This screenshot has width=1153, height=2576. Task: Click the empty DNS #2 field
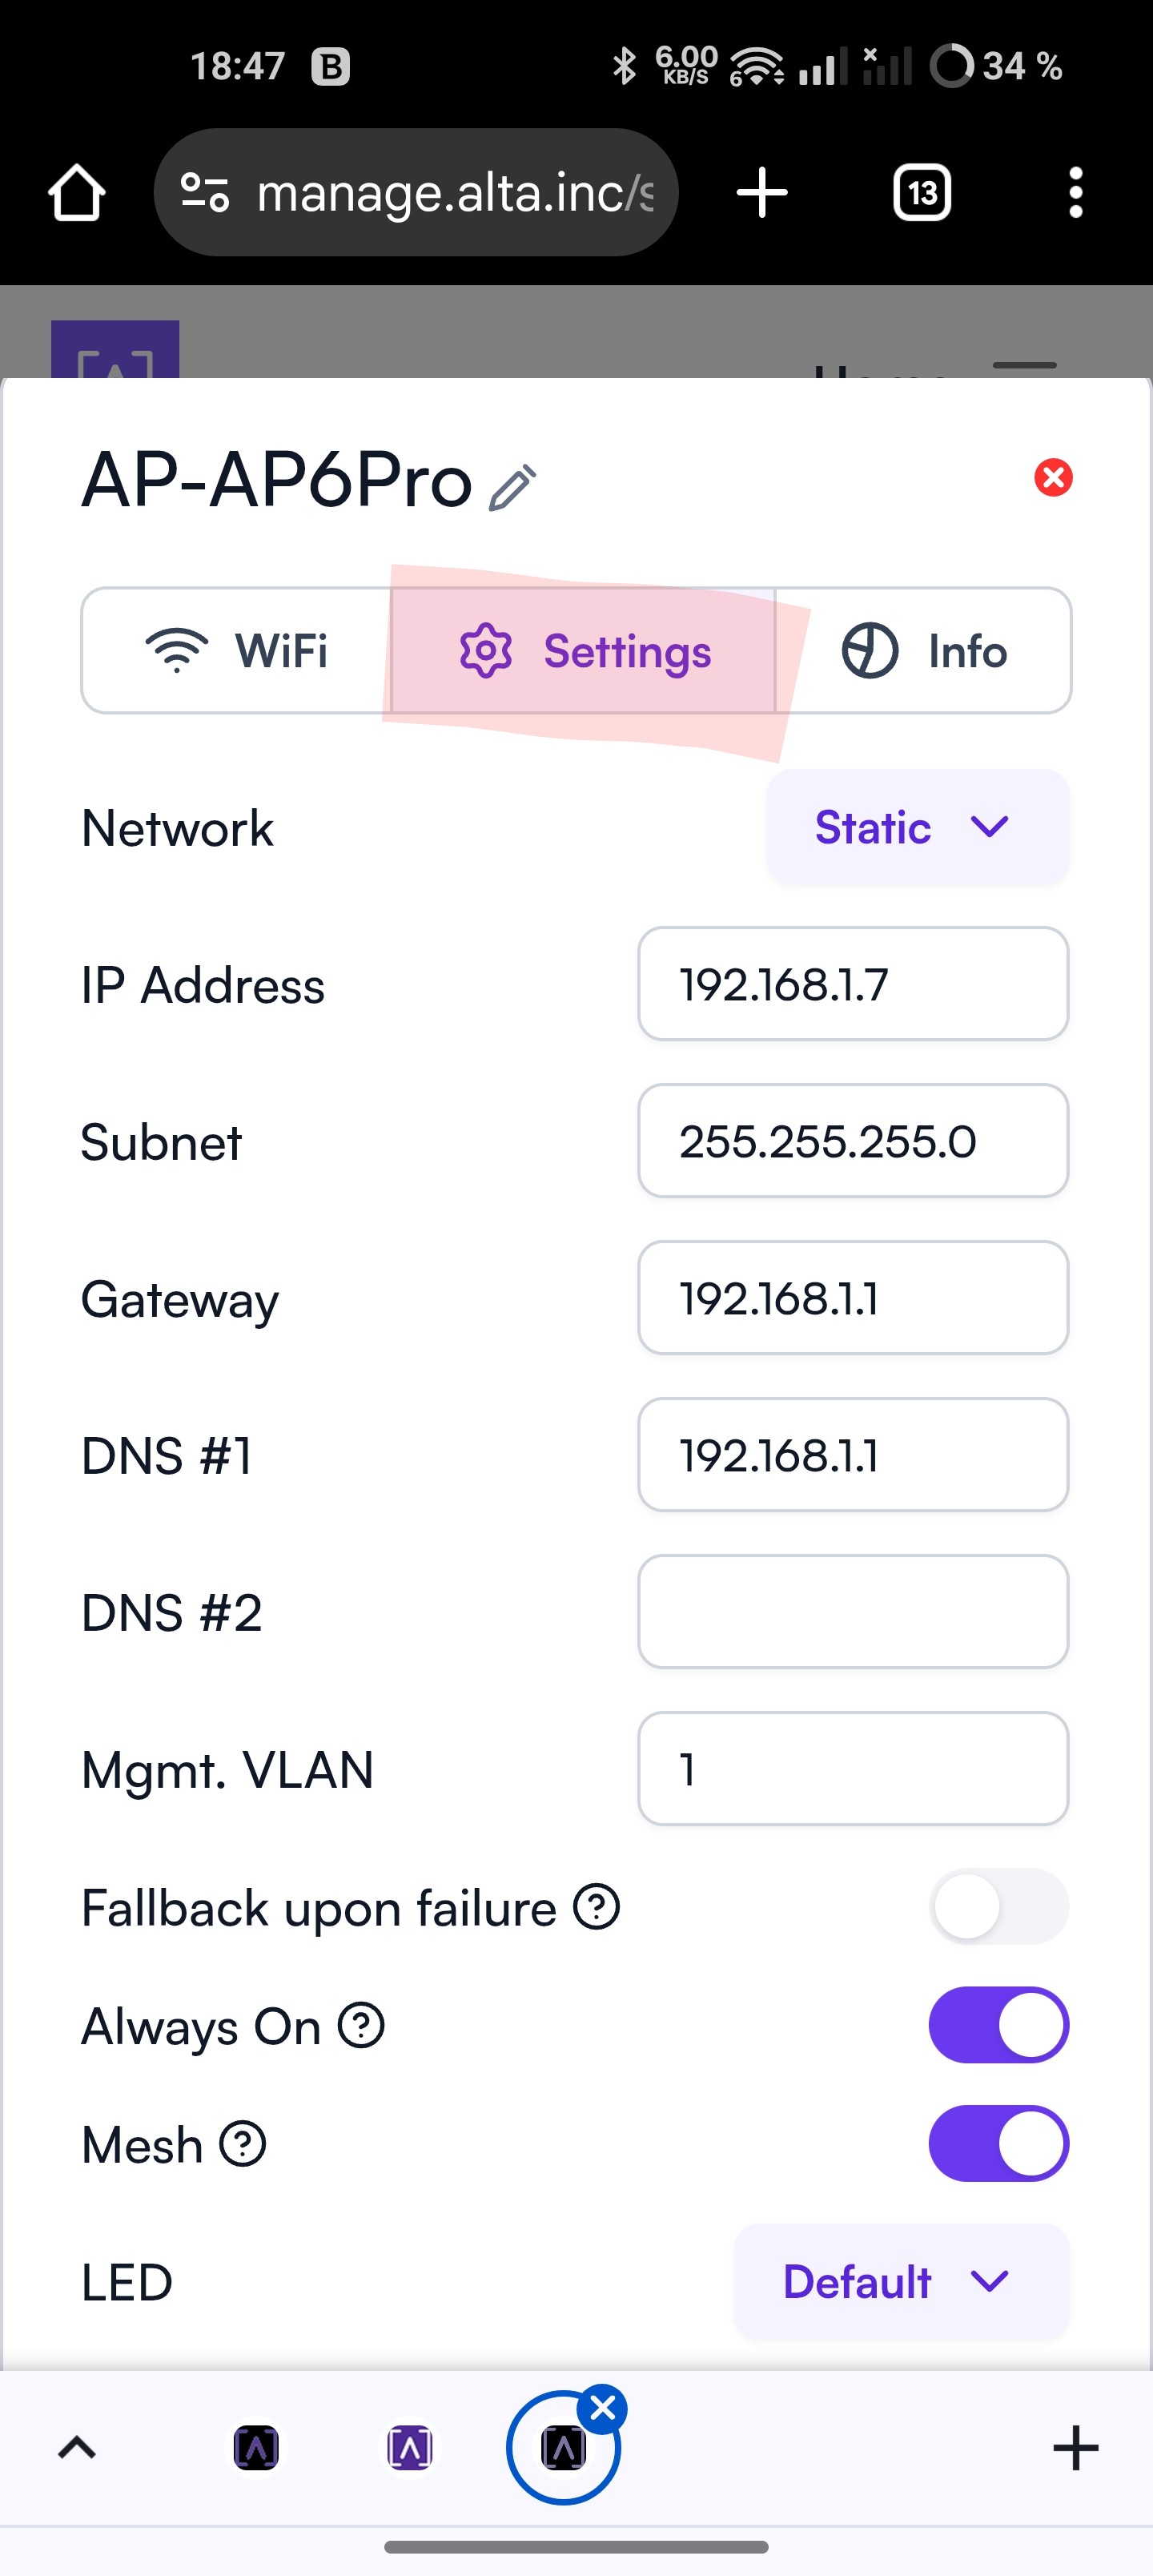tap(853, 1611)
